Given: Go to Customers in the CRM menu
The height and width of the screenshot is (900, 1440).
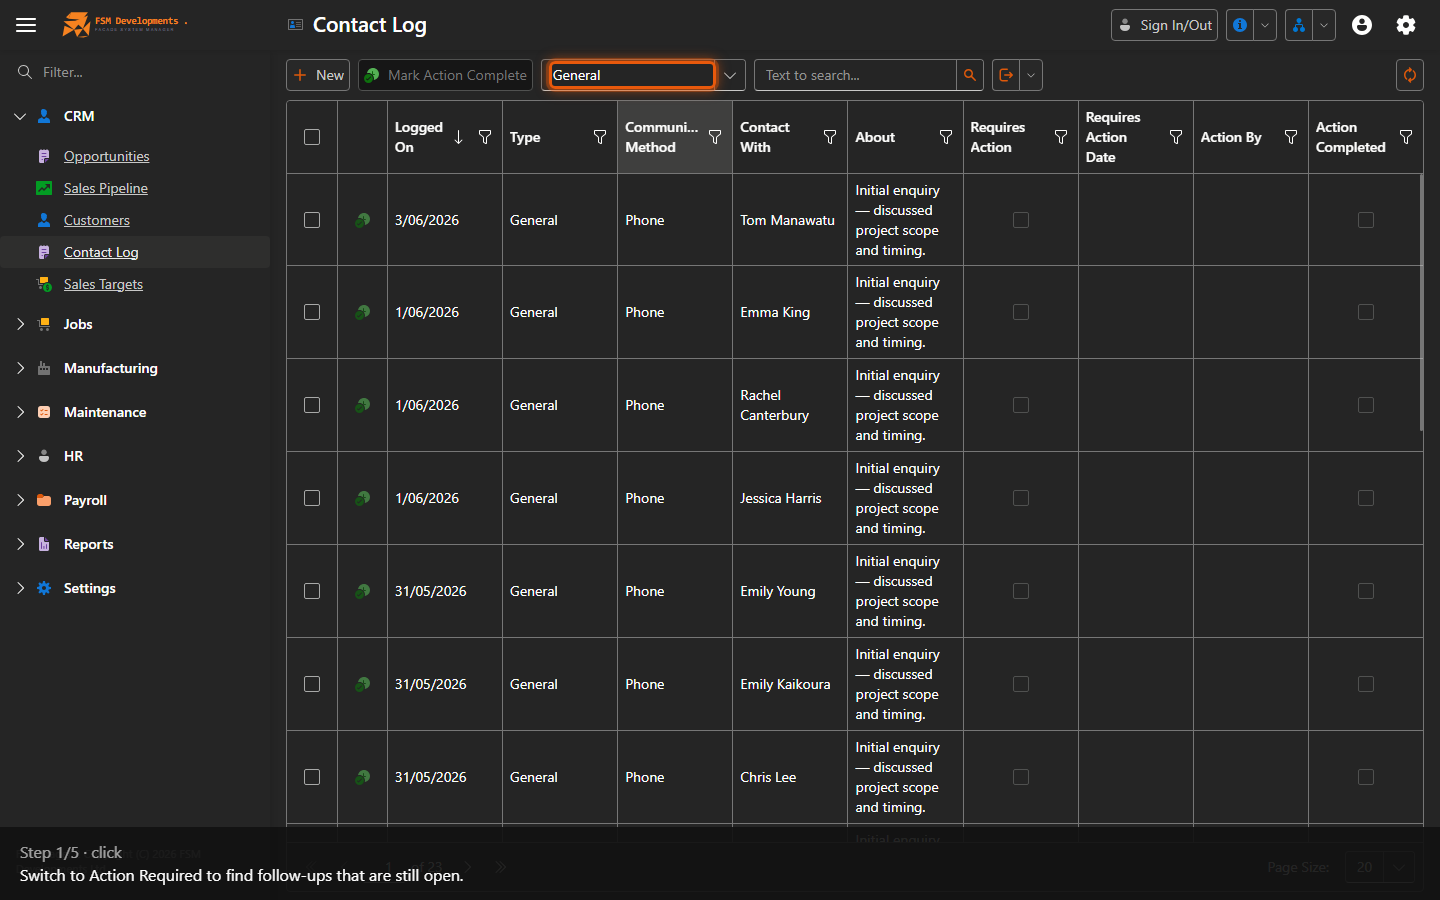Looking at the screenshot, I should tap(97, 220).
